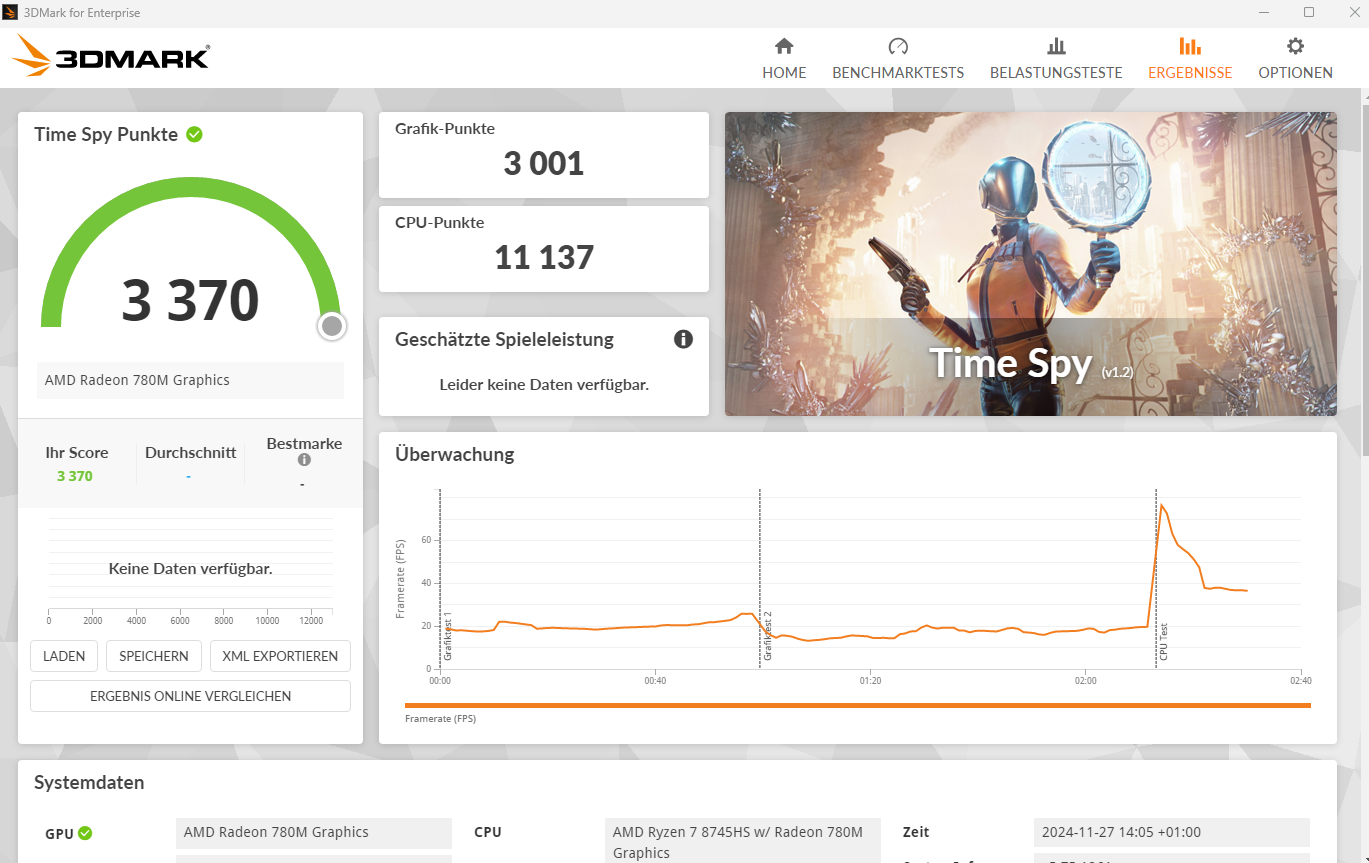The width and height of the screenshot is (1369, 863).
Task: Minimize the 3DMark window
Action: [x=1265, y=13]
